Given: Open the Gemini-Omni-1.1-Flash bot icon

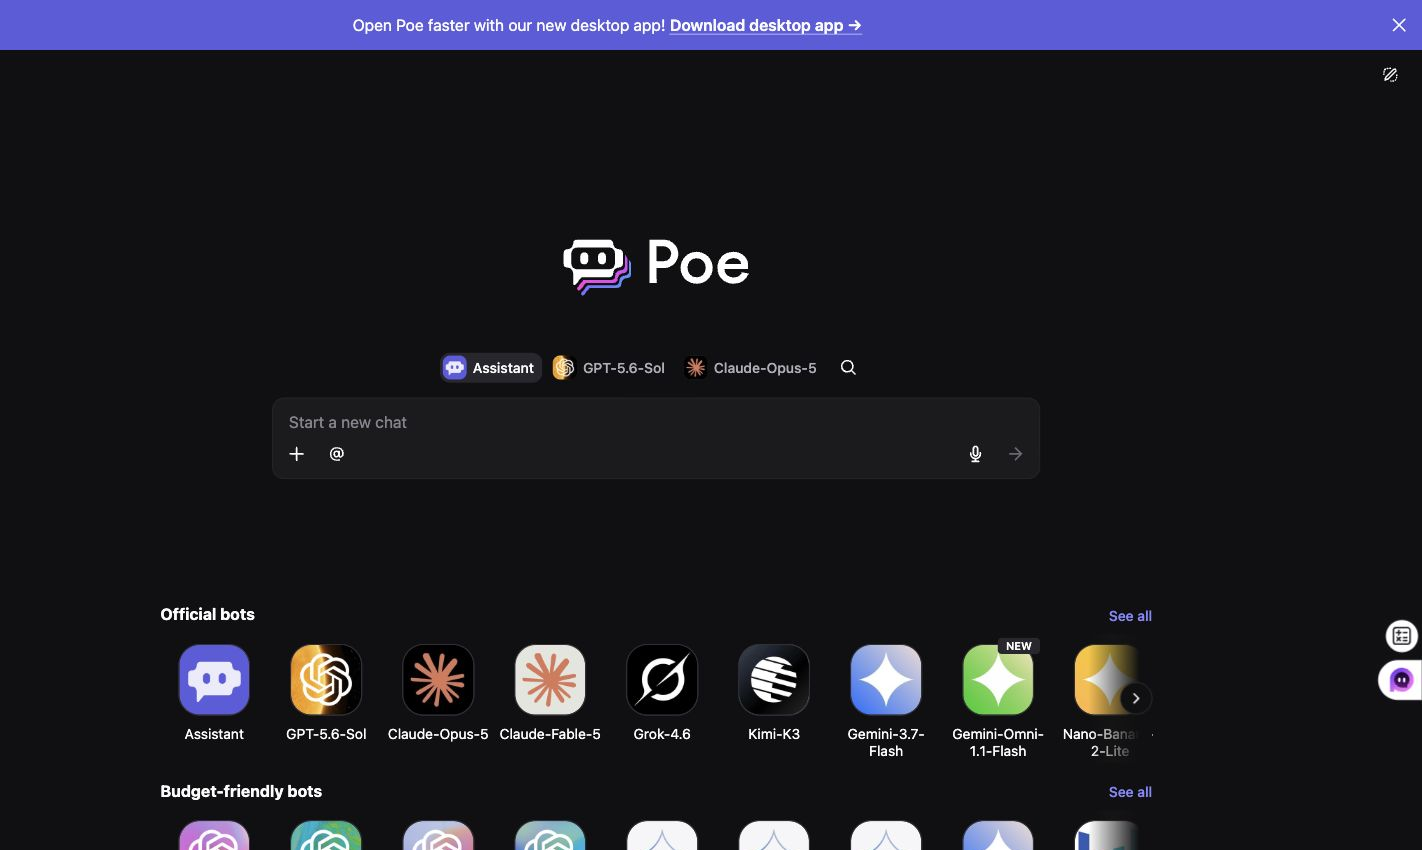Looking at the screenshot, I should (x=998, y=680).
